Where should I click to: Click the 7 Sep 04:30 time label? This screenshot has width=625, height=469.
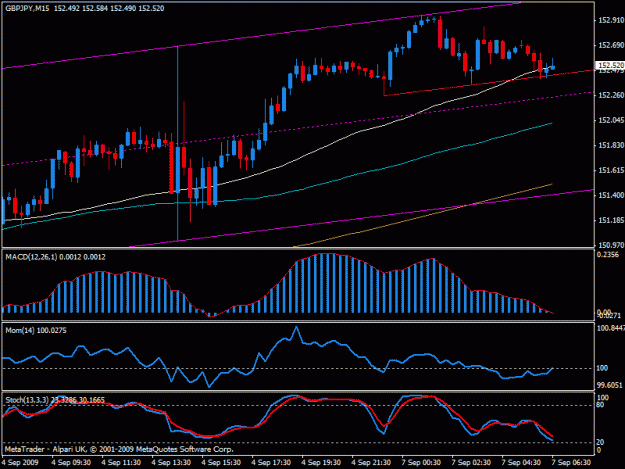pyautogui.click(x=521, y=462)
